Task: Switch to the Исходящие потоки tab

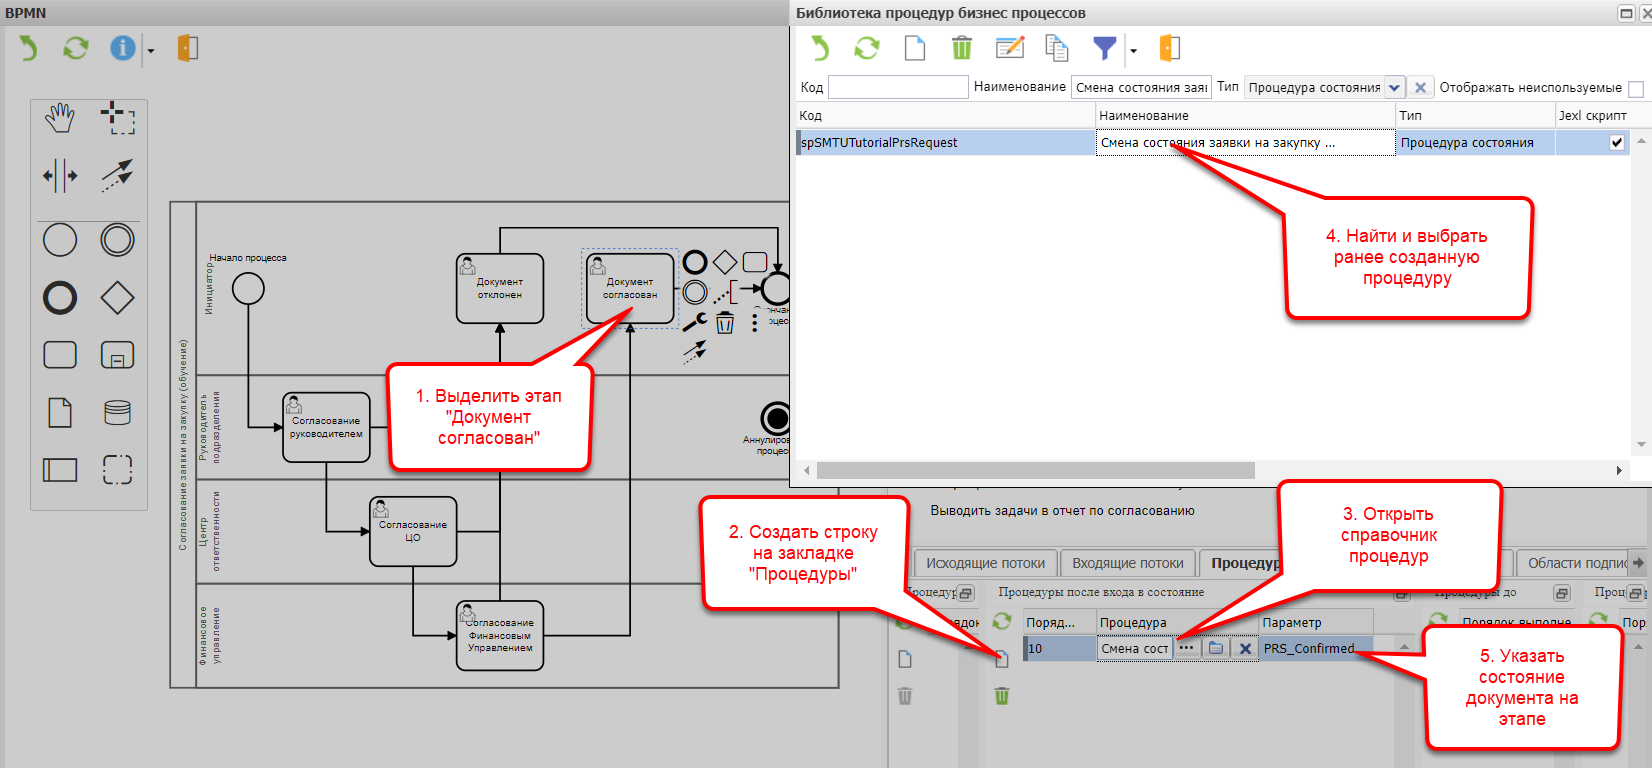Action: [985, 563]
